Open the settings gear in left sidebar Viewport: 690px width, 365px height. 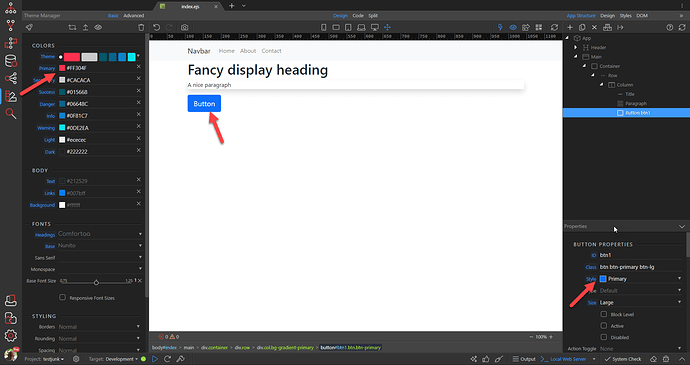[x=11, y=336]
